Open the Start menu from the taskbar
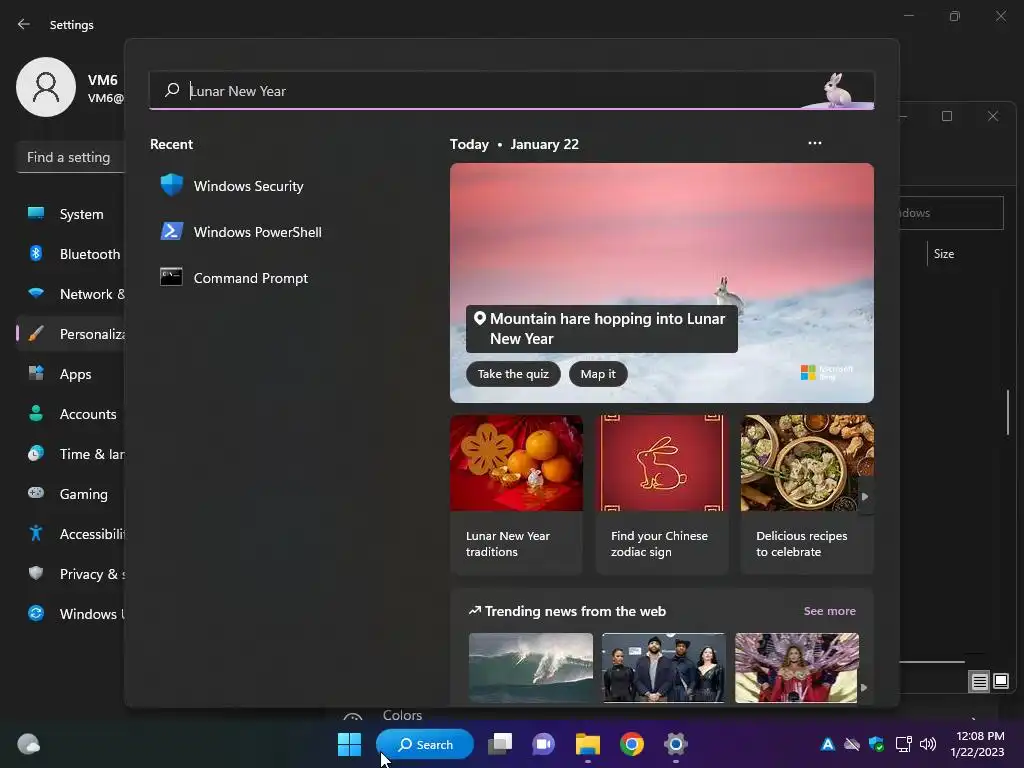Viewport: 1024px width, 768px height. point(349,744)
